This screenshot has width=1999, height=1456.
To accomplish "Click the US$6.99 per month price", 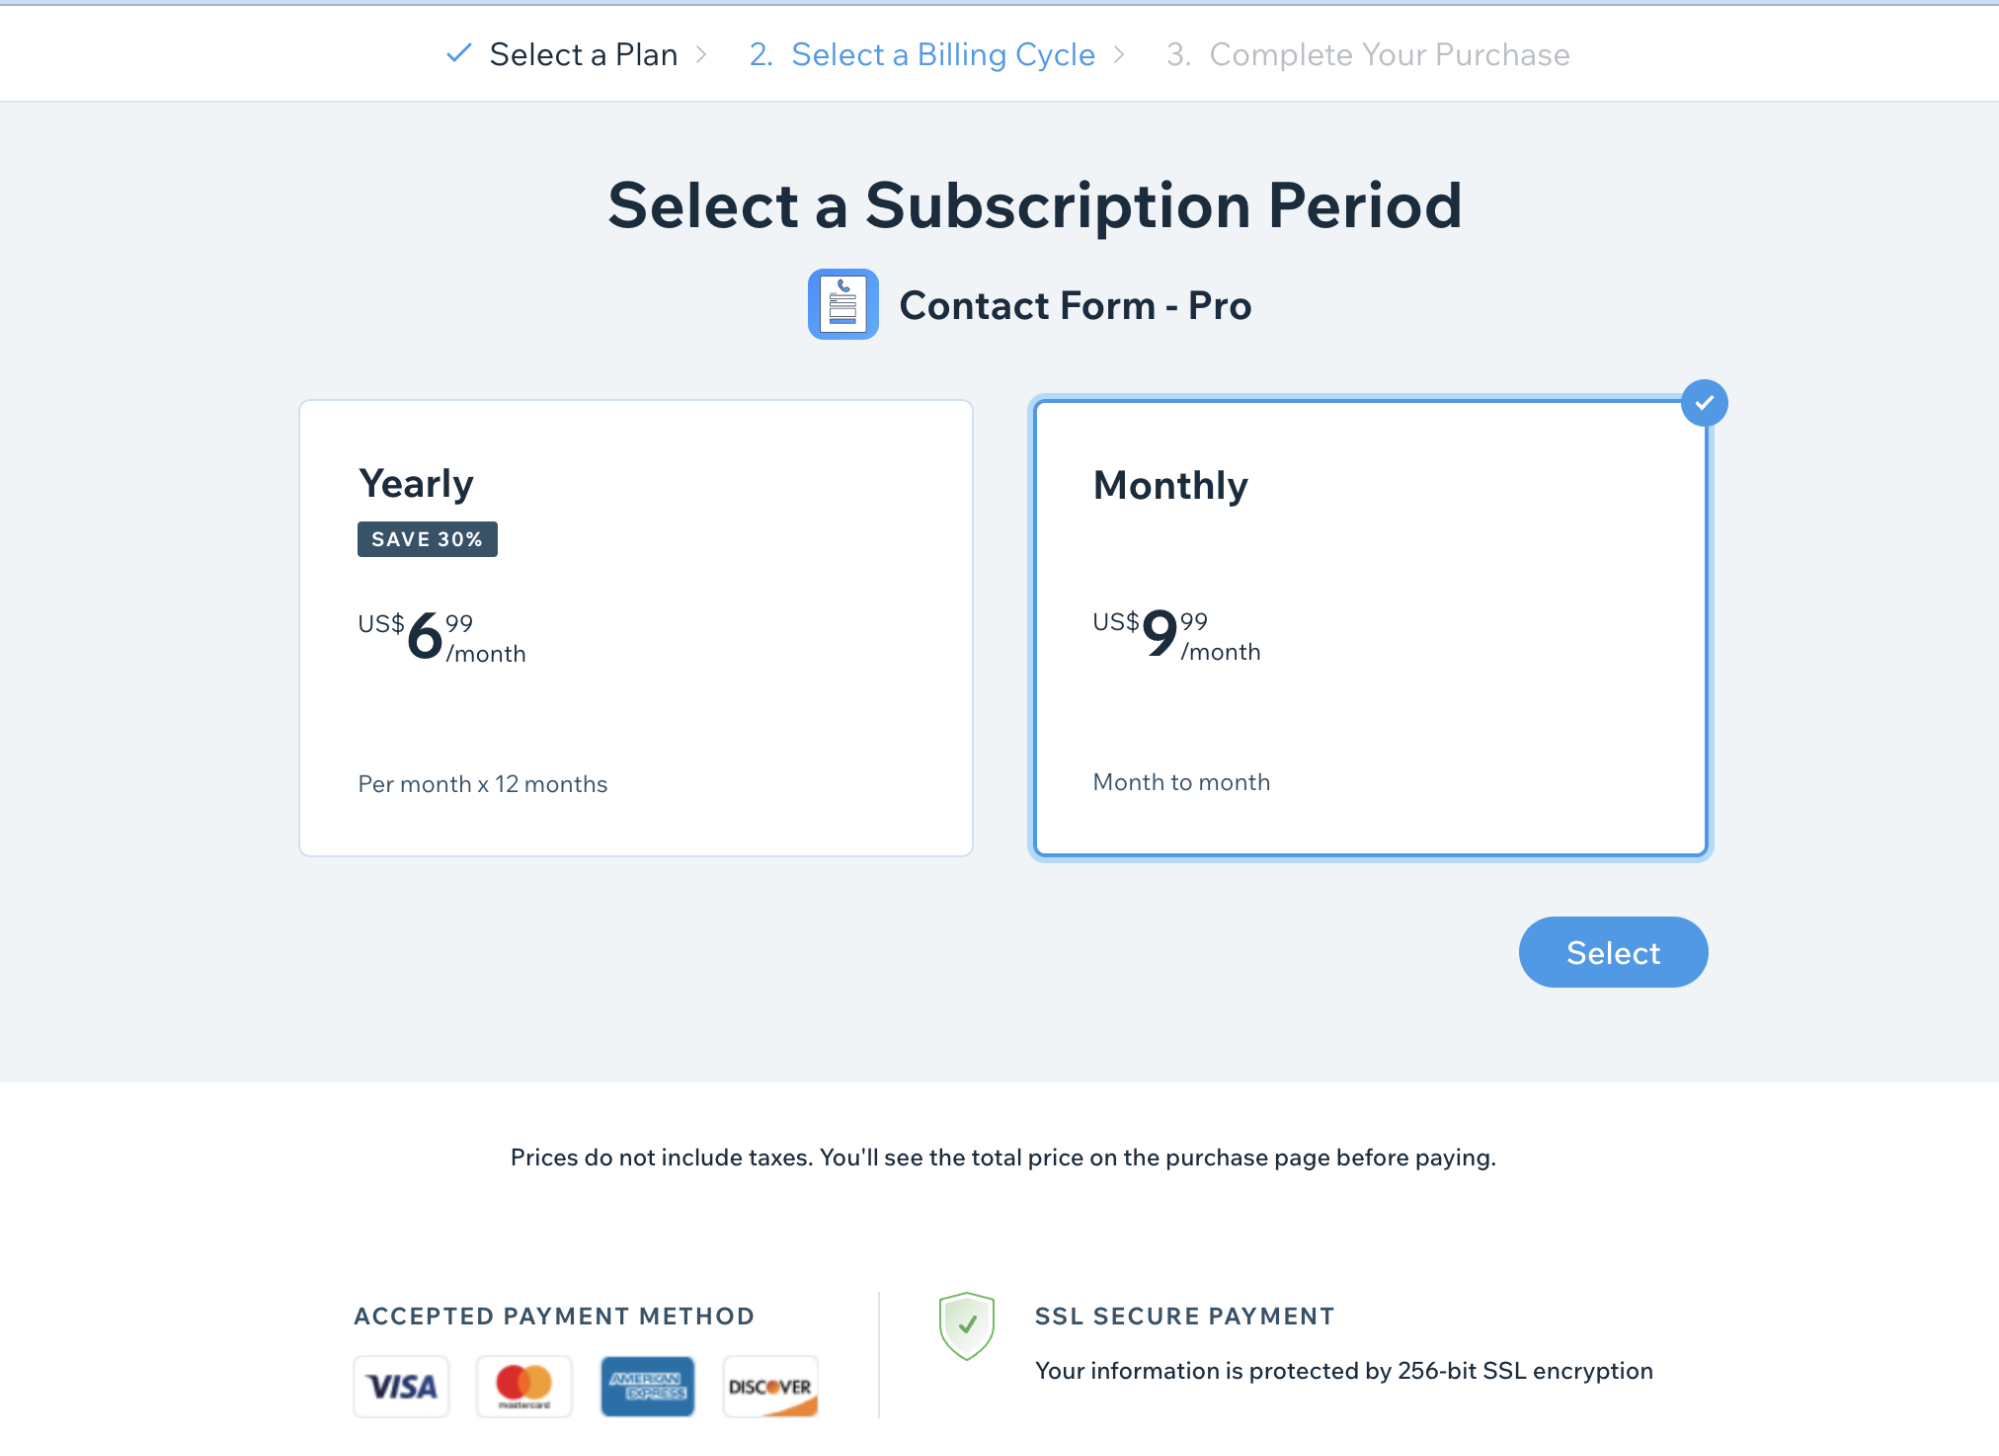I will click(441, 637).
